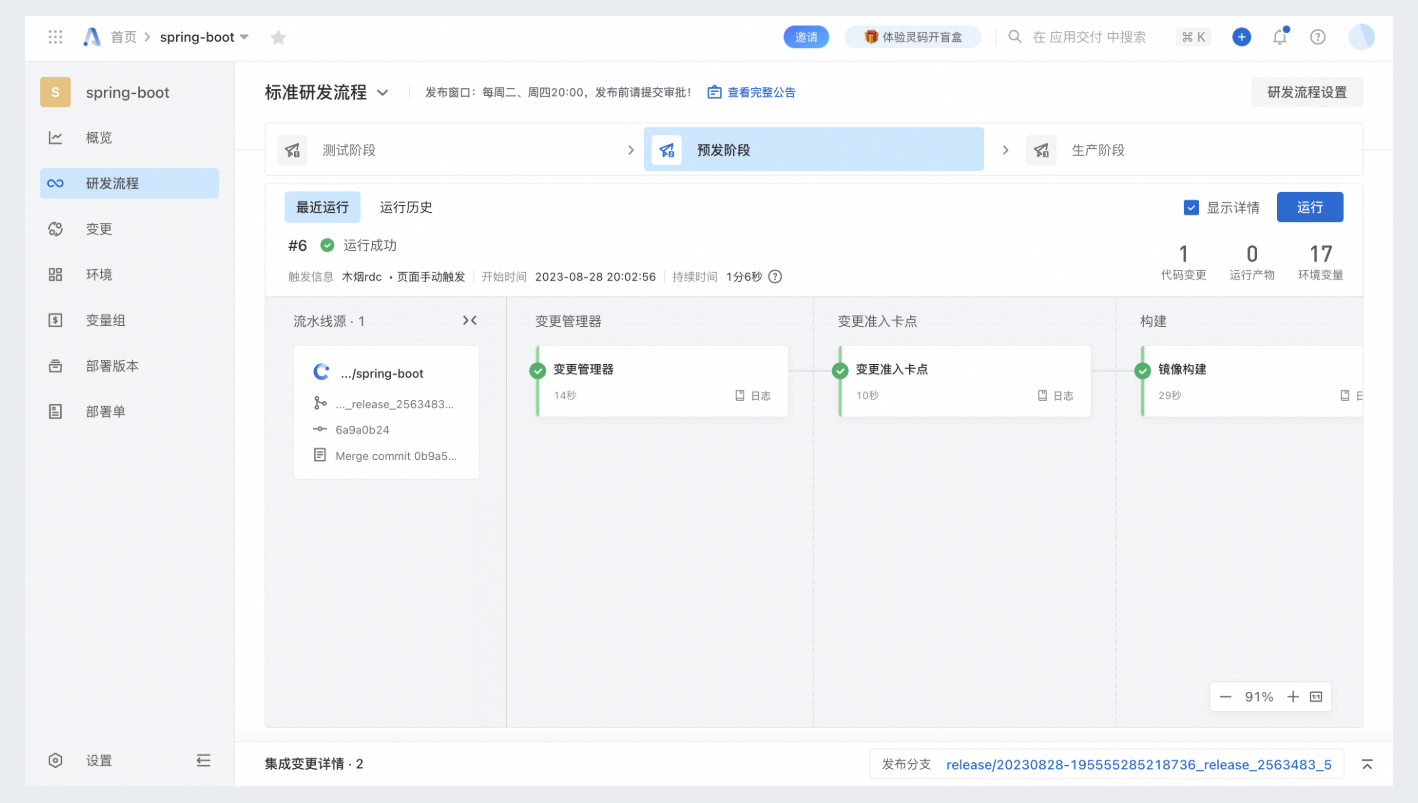Screen dimensions: 1418x803
Task: Click the 部署版本 sidebar icon
Action: click(56, 366)
